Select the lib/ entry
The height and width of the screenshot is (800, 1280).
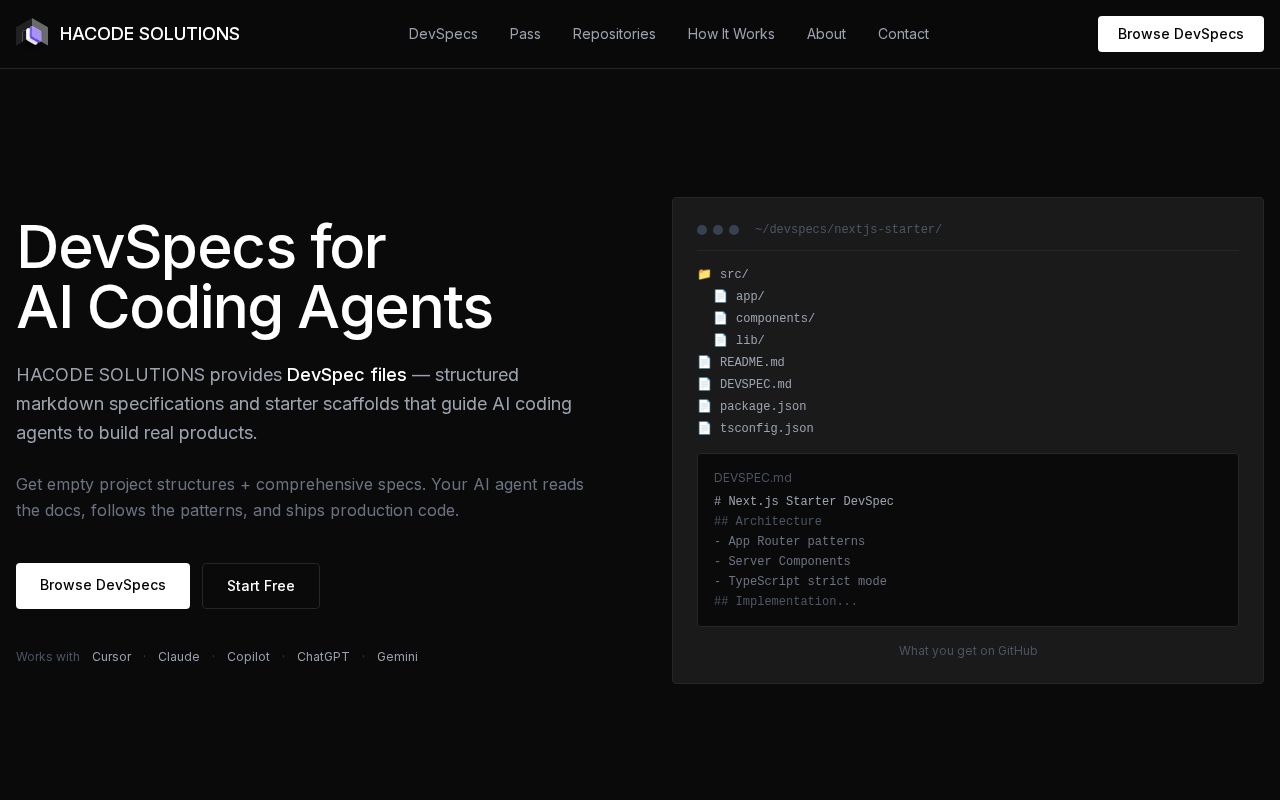pyautogui.click(x=750, y=341)
